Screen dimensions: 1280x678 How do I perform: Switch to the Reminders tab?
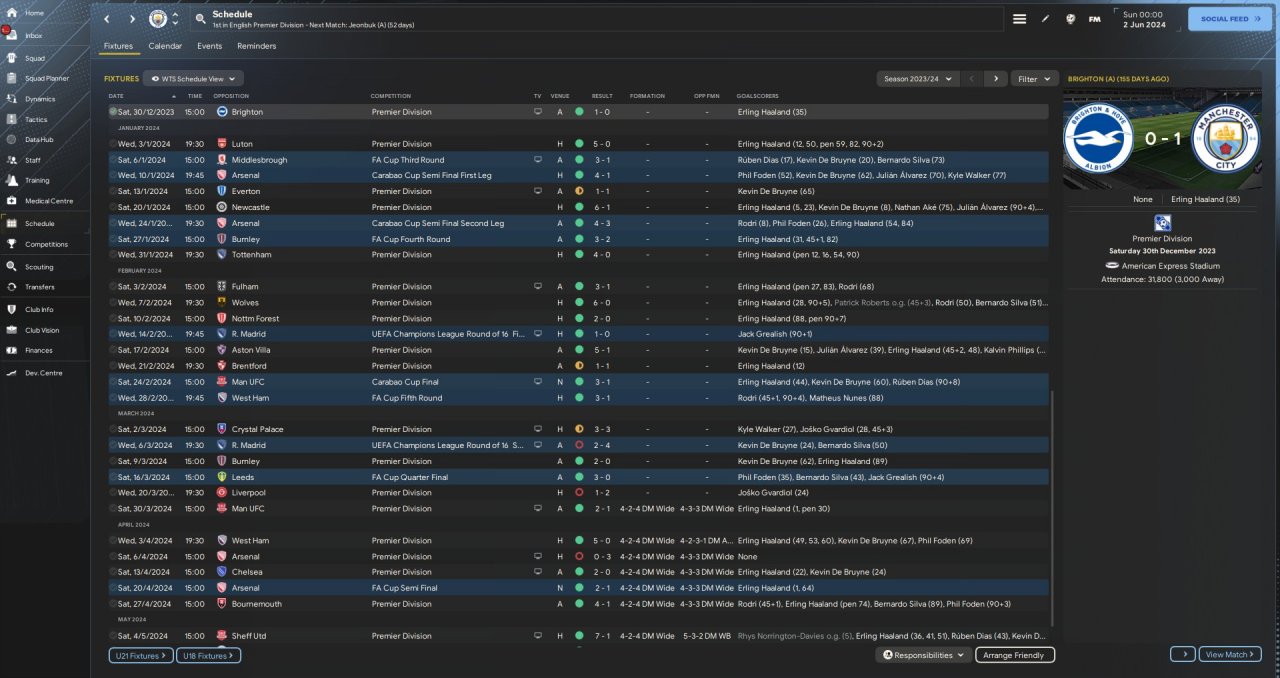256,46
